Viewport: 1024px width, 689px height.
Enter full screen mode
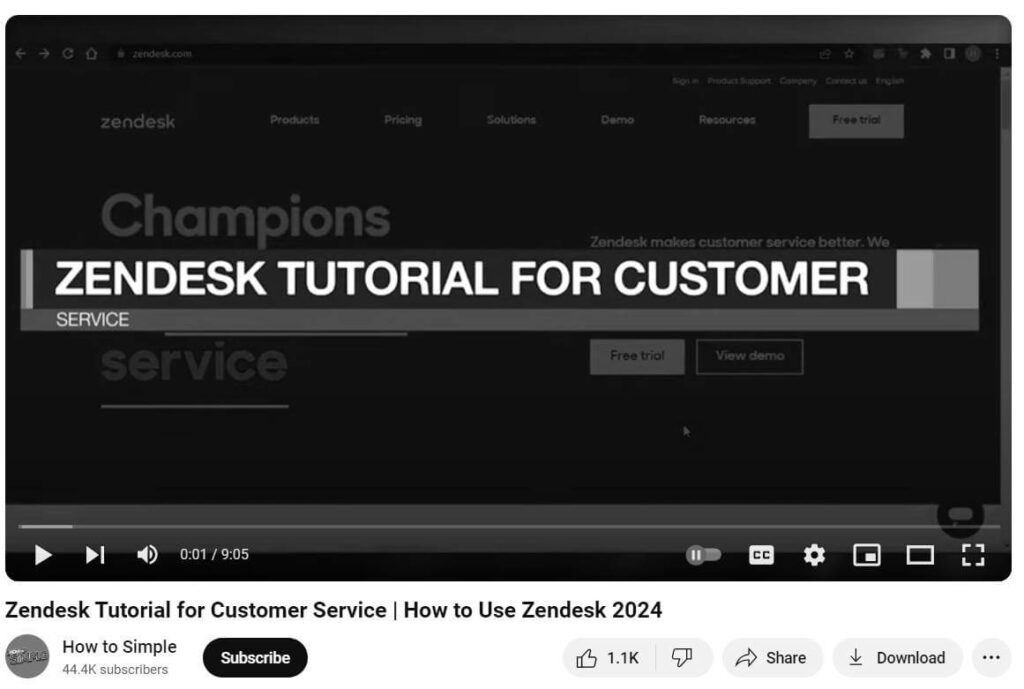tap(973, 555)
